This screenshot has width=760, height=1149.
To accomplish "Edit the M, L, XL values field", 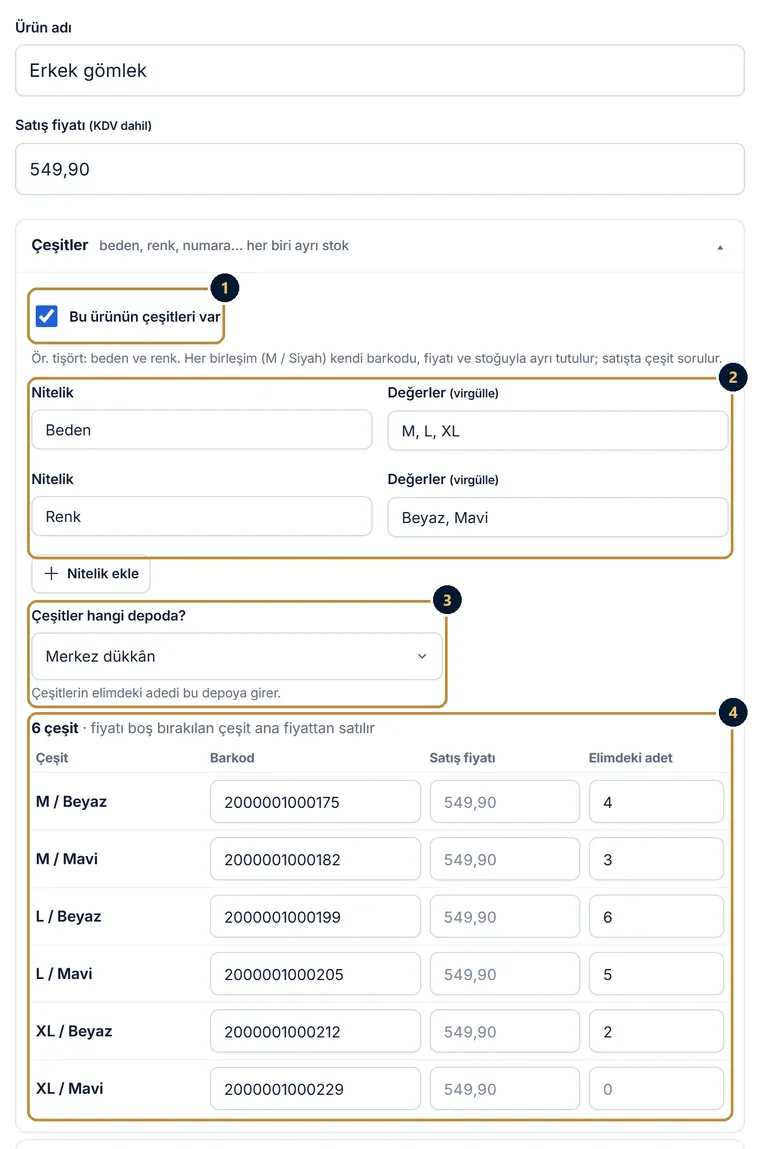I will [558, 431].
